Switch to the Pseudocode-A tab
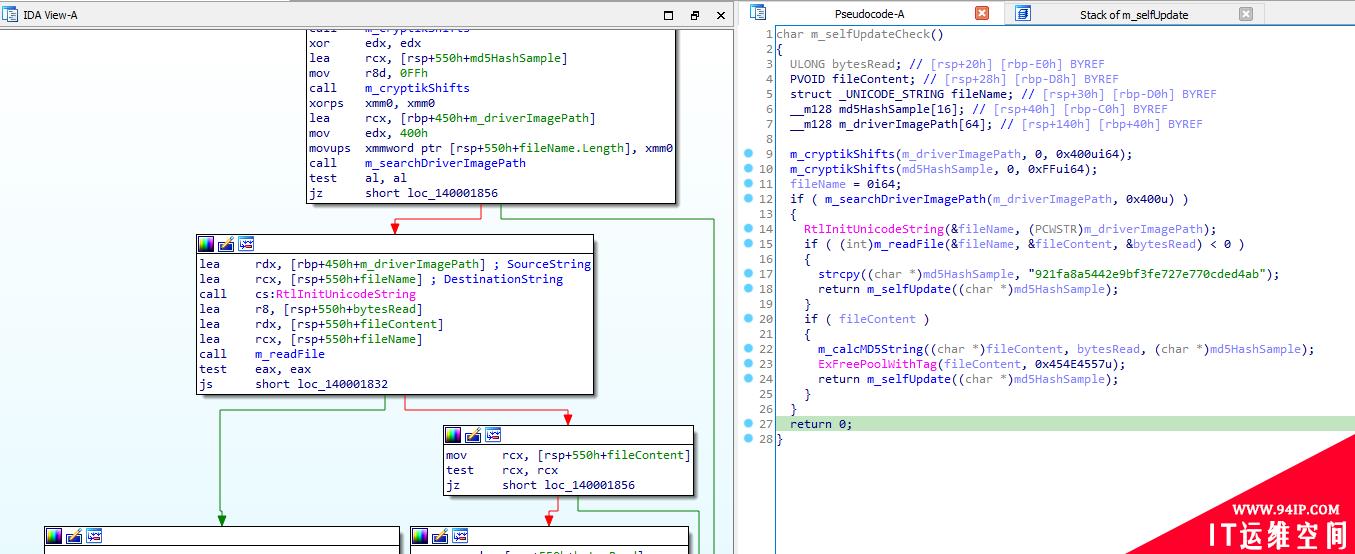Screen dimensions: 1355x554 (870, 14)
